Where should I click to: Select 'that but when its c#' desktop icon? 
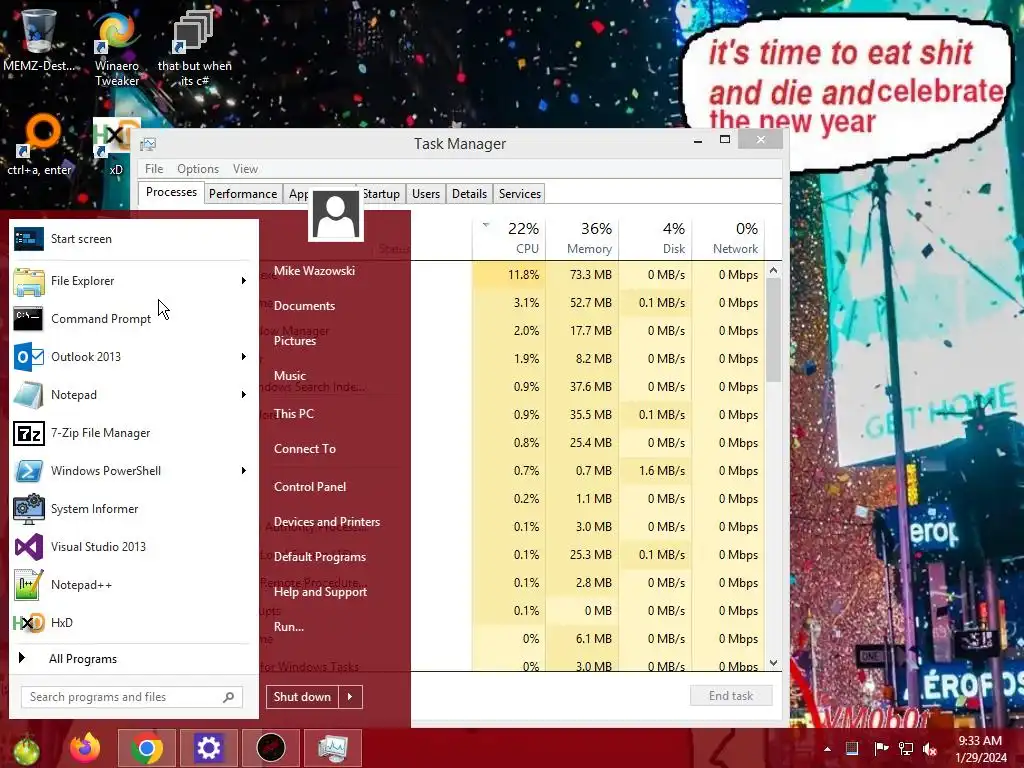point(194,50)
